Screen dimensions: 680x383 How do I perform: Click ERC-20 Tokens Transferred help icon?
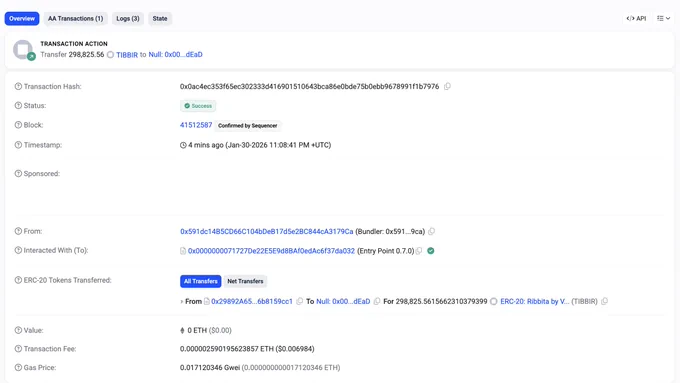coord(18,280)
